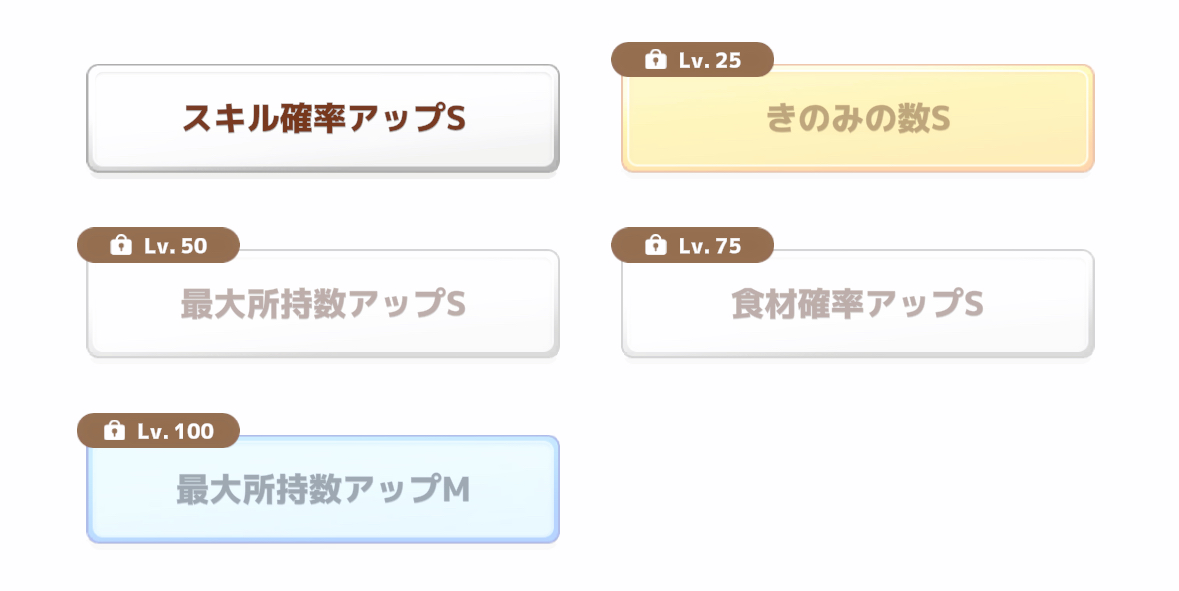
Task: Click the Lv. 50 level text
Action: (176, 245)
